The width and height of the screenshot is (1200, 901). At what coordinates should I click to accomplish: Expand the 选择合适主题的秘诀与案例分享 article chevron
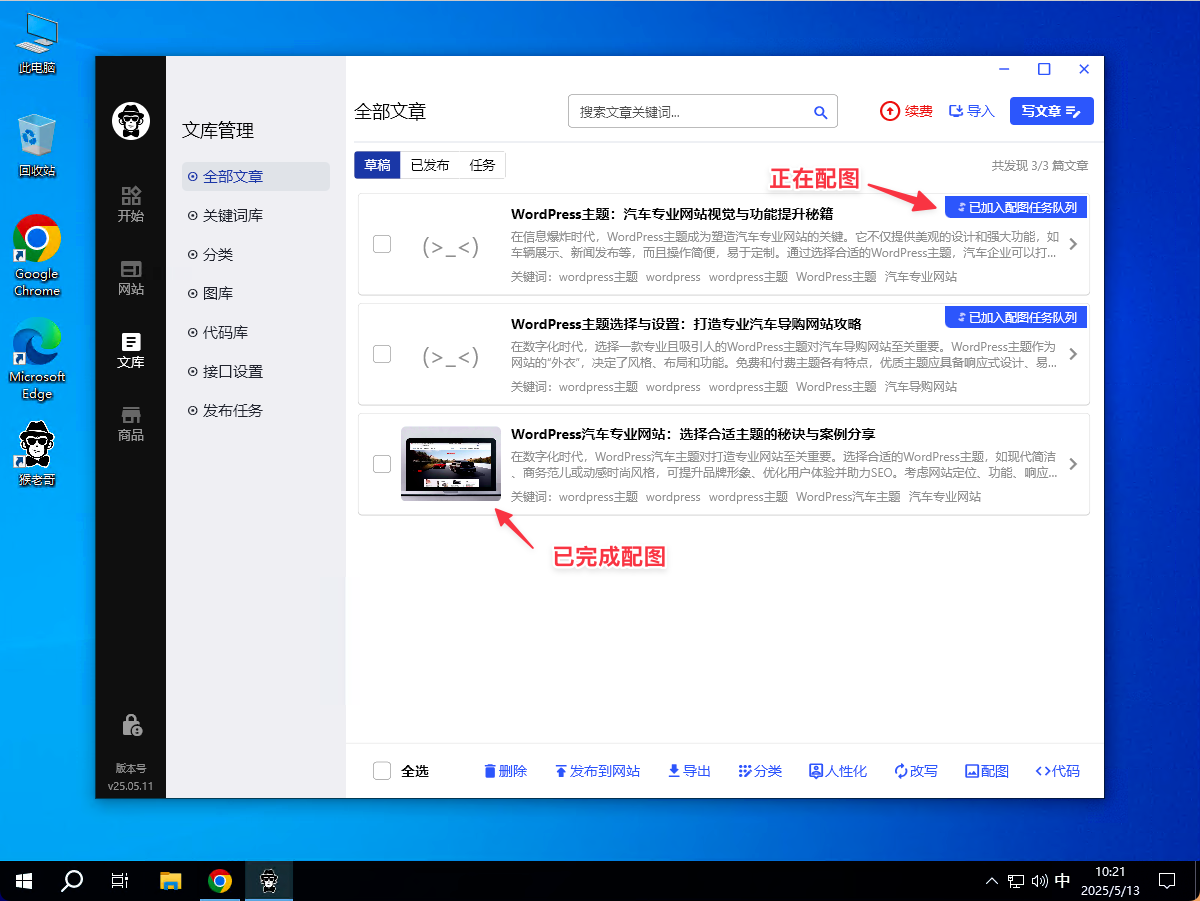point(1073,464)
